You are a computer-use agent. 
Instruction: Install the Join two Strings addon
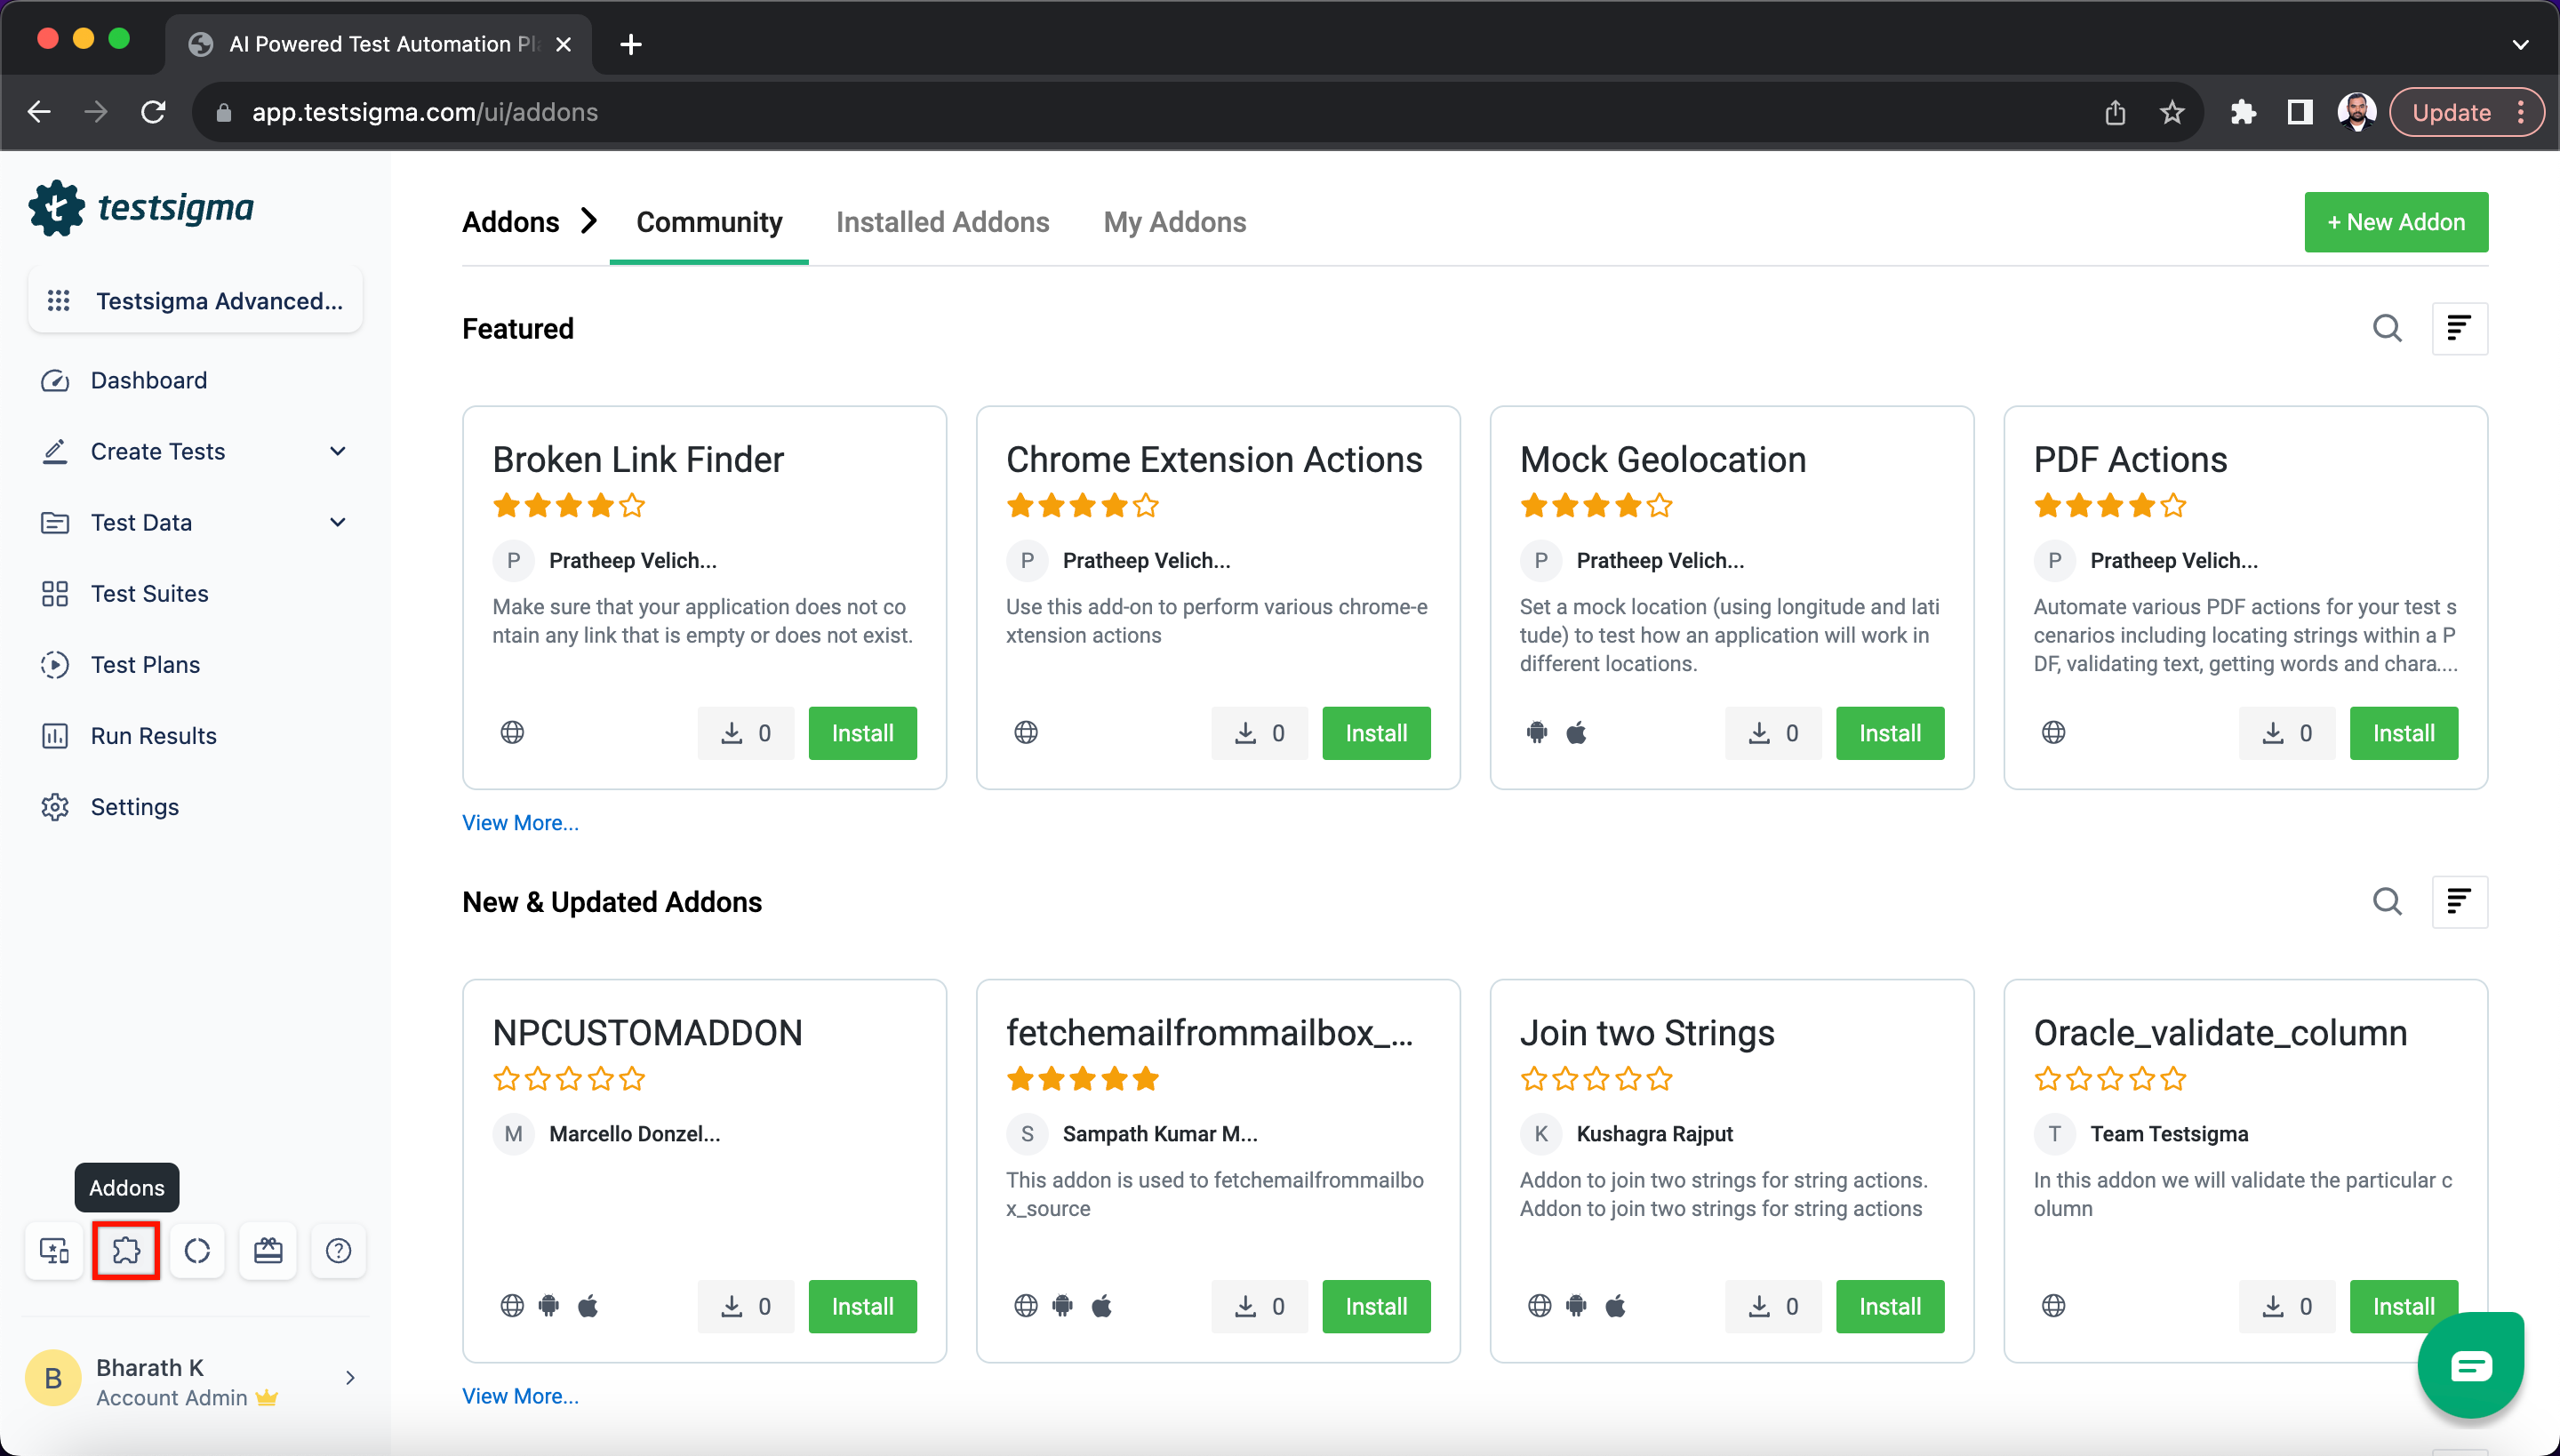[x=1890, y=1306]
